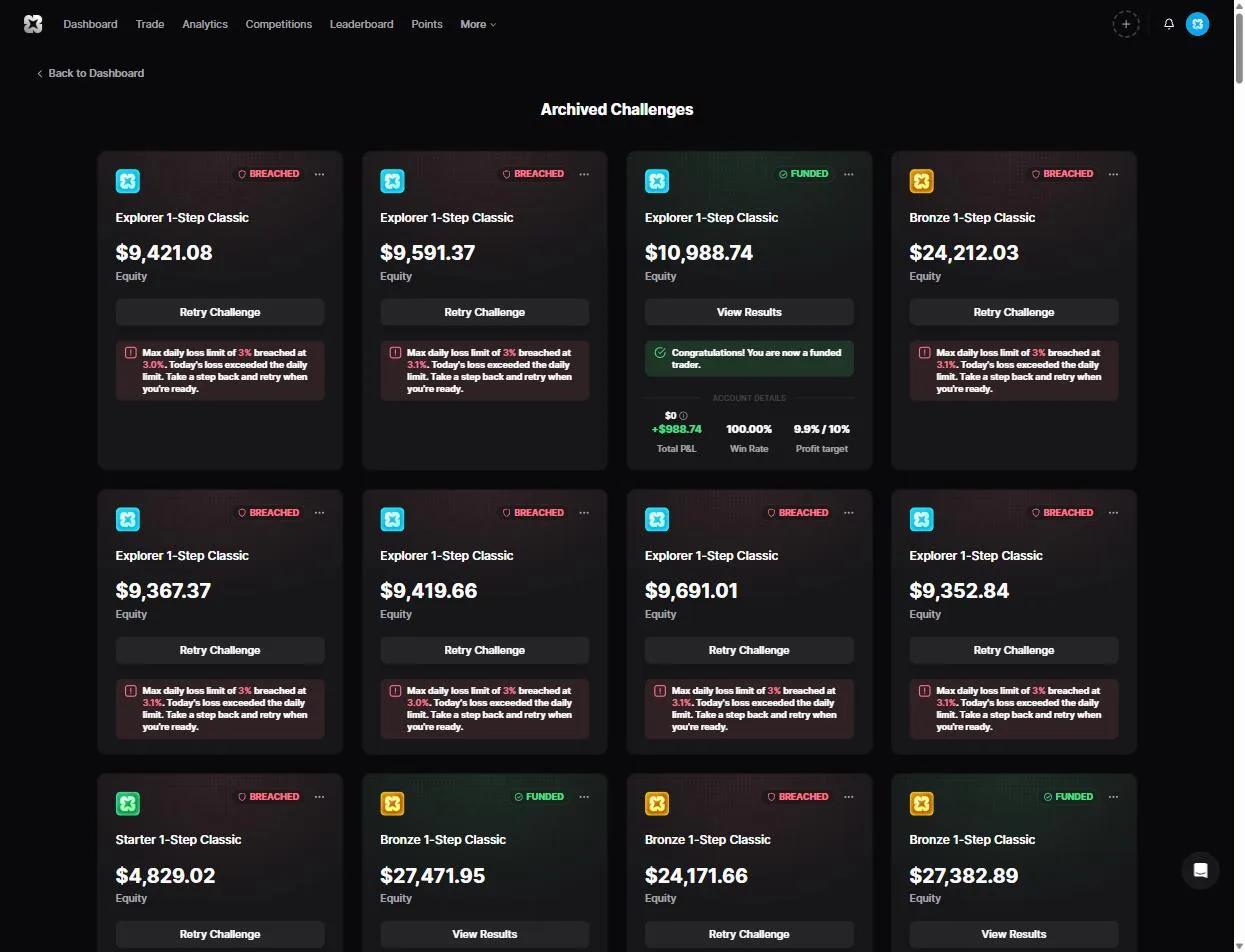
Task: Retry Challenge on $24,212.03 Bronze card
Action: pyautogui.click(x=1014, y=312)
